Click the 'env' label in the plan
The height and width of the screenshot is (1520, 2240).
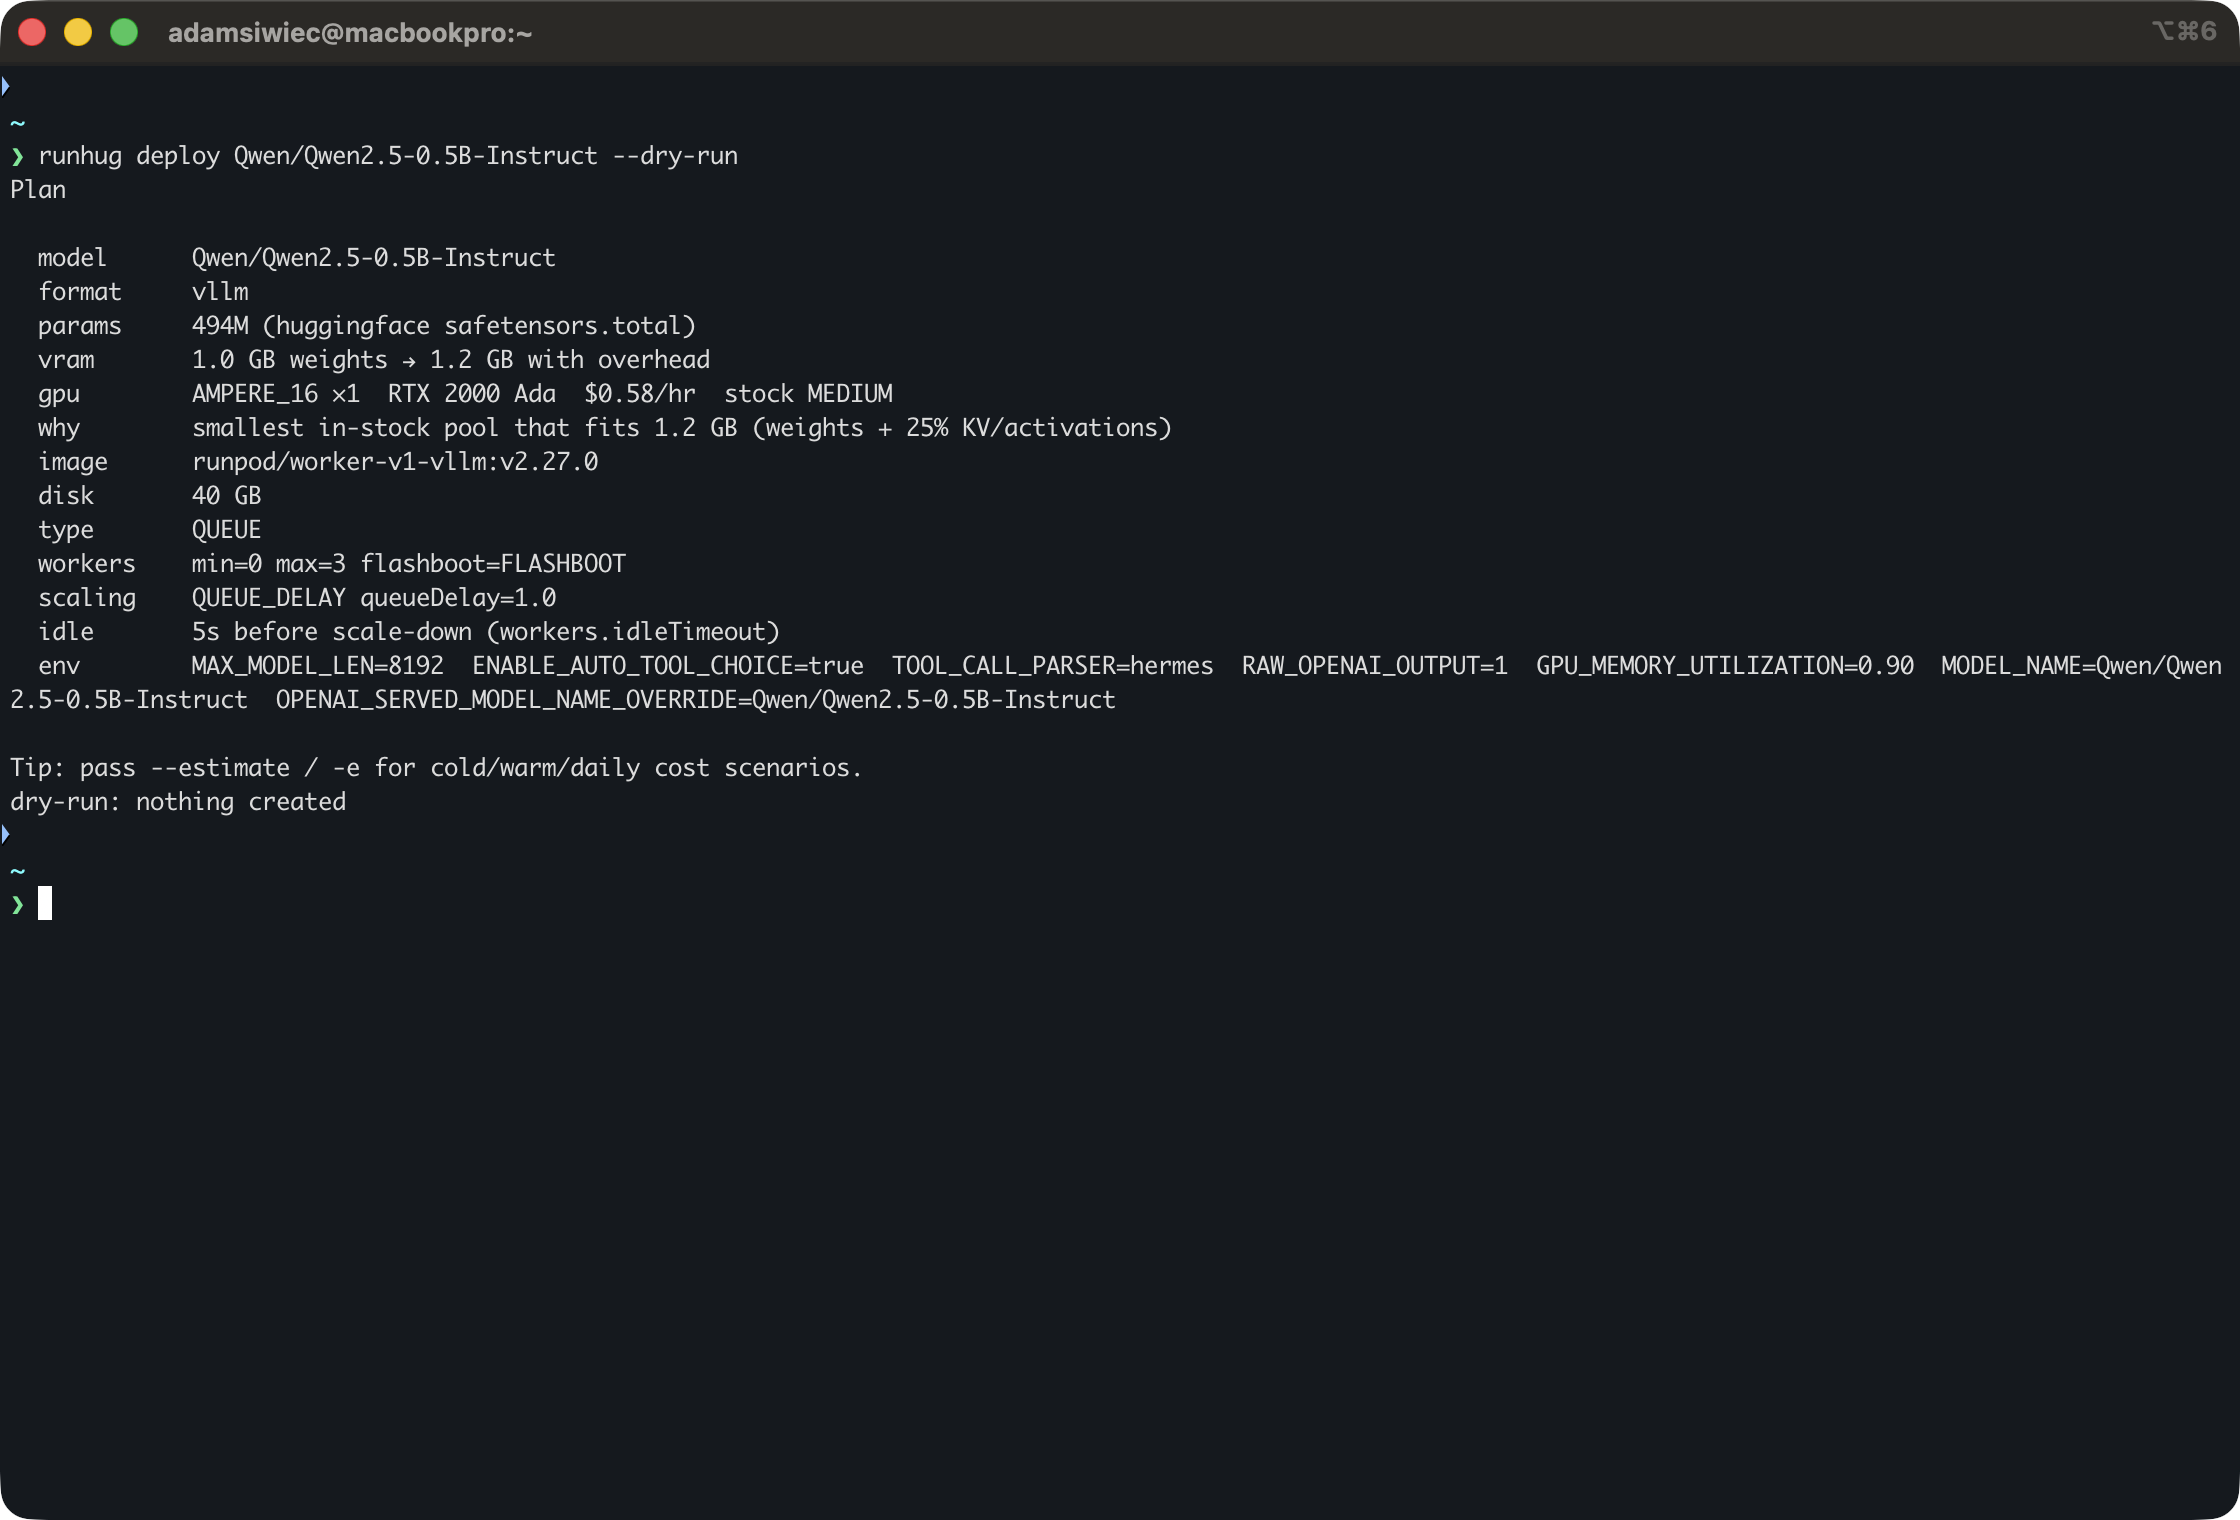click(x=59, y=666)
